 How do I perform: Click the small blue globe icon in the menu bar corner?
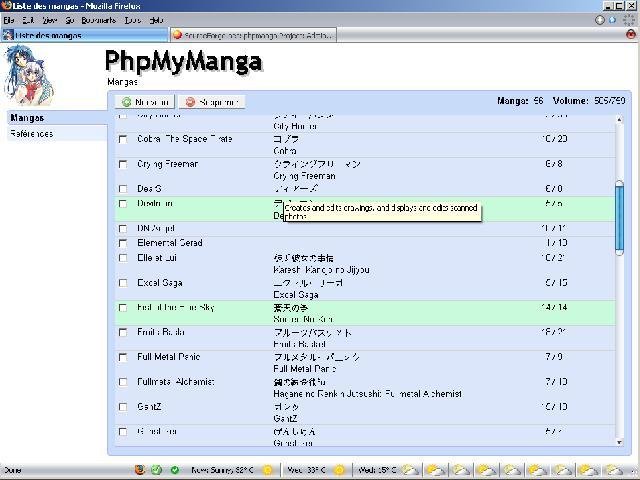(612, 20)
